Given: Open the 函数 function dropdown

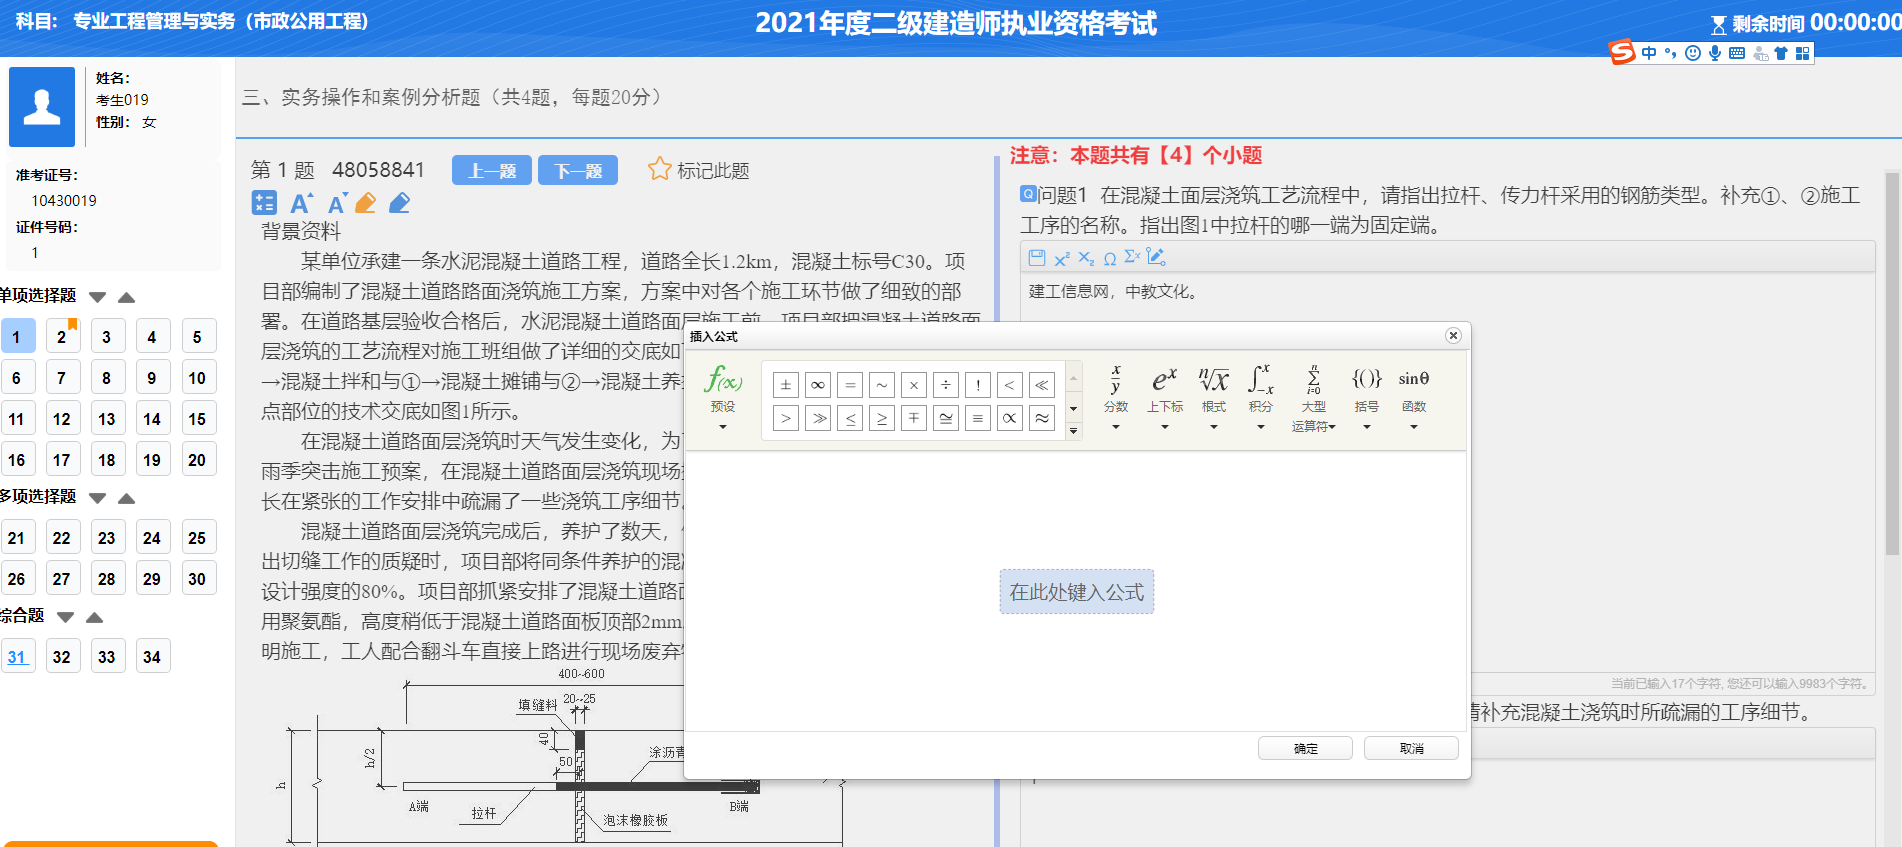Looking at the screenshot, I should coord(1414,398).
